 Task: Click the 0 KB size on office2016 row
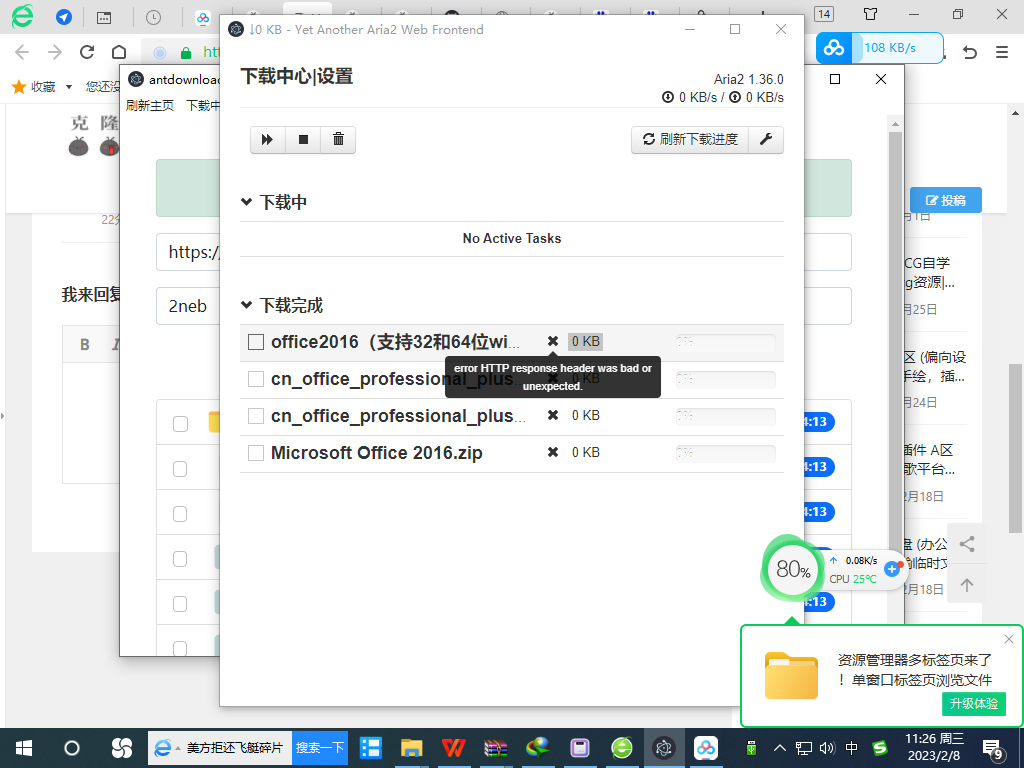tap(585, 342)
